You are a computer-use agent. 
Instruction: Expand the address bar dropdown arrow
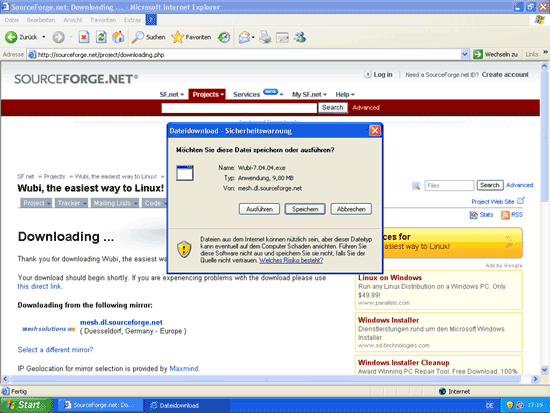[x=464, y=54]
